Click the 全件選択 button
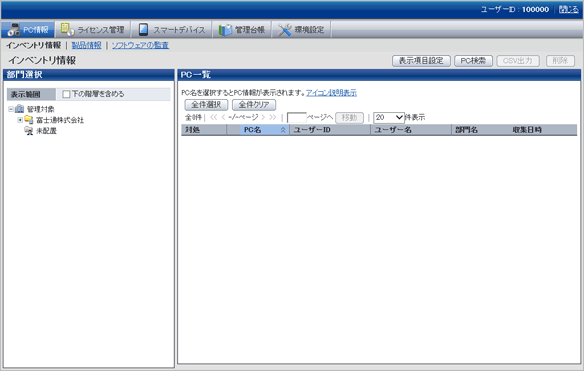 206,105
